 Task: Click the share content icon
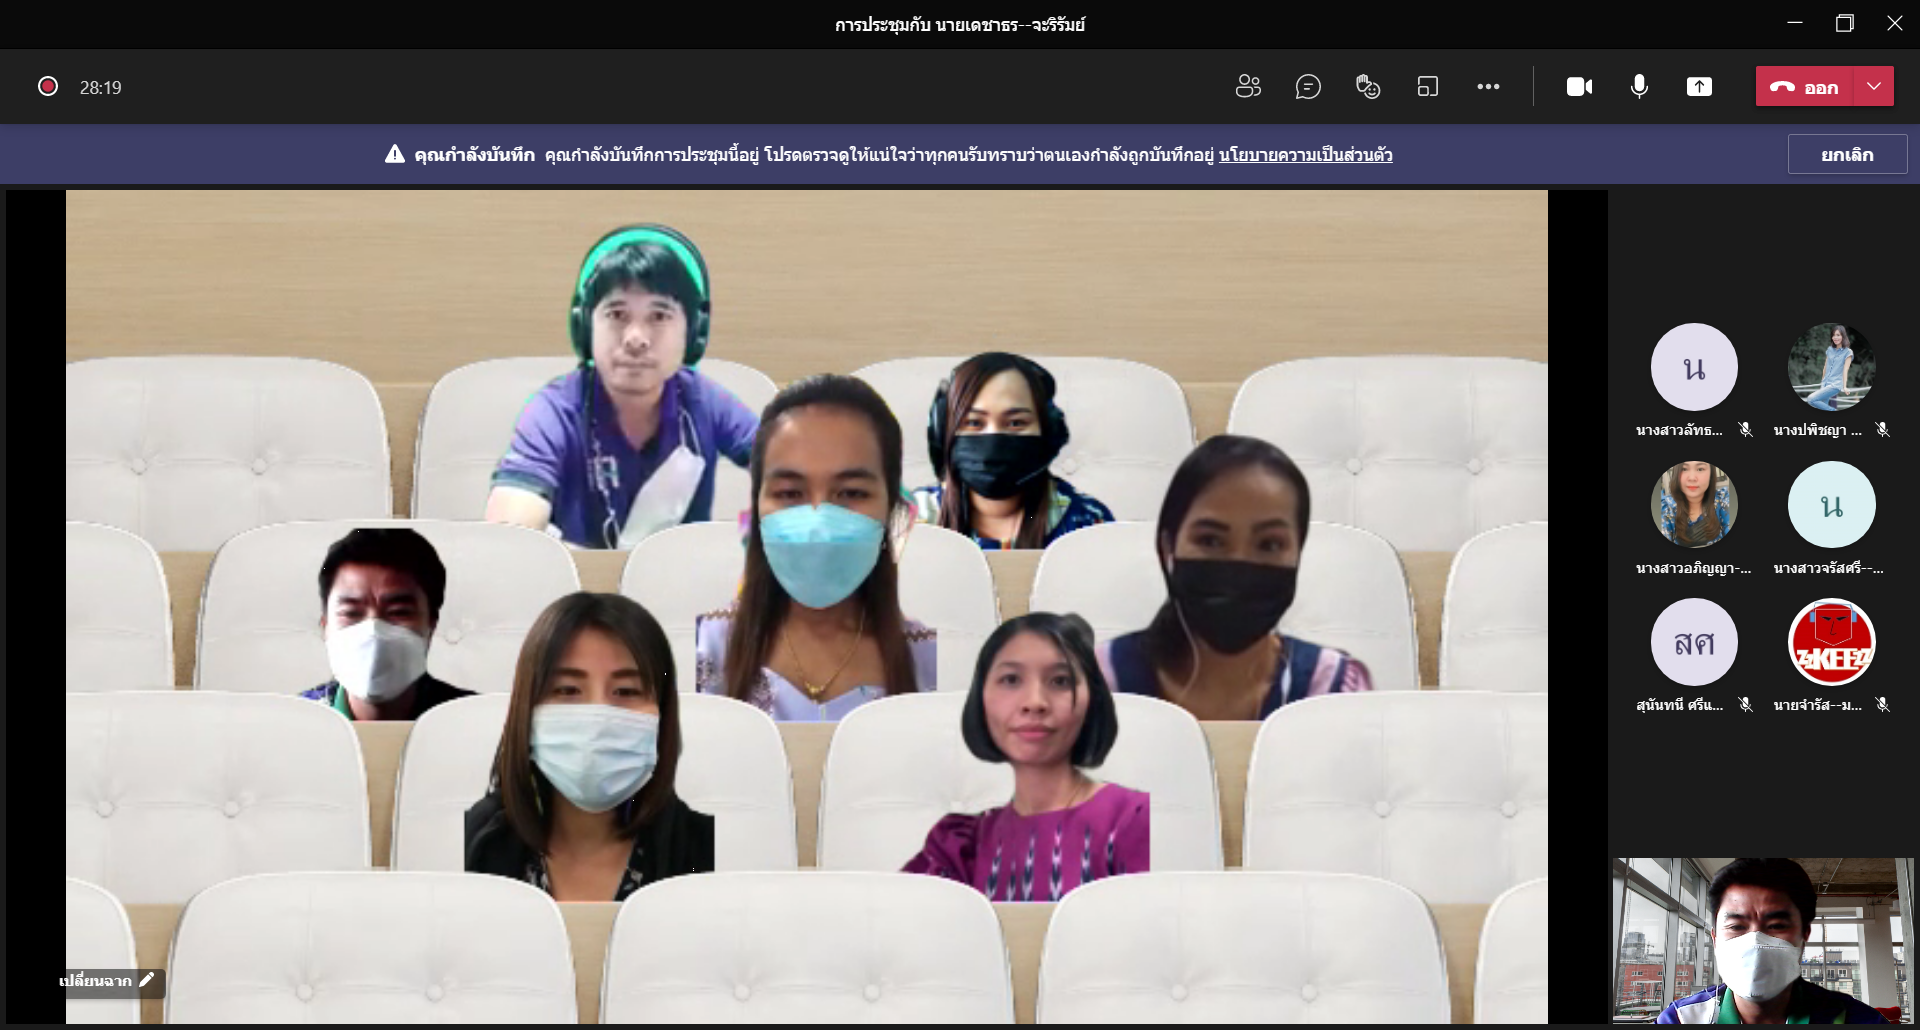click(x=1699, y=87)
